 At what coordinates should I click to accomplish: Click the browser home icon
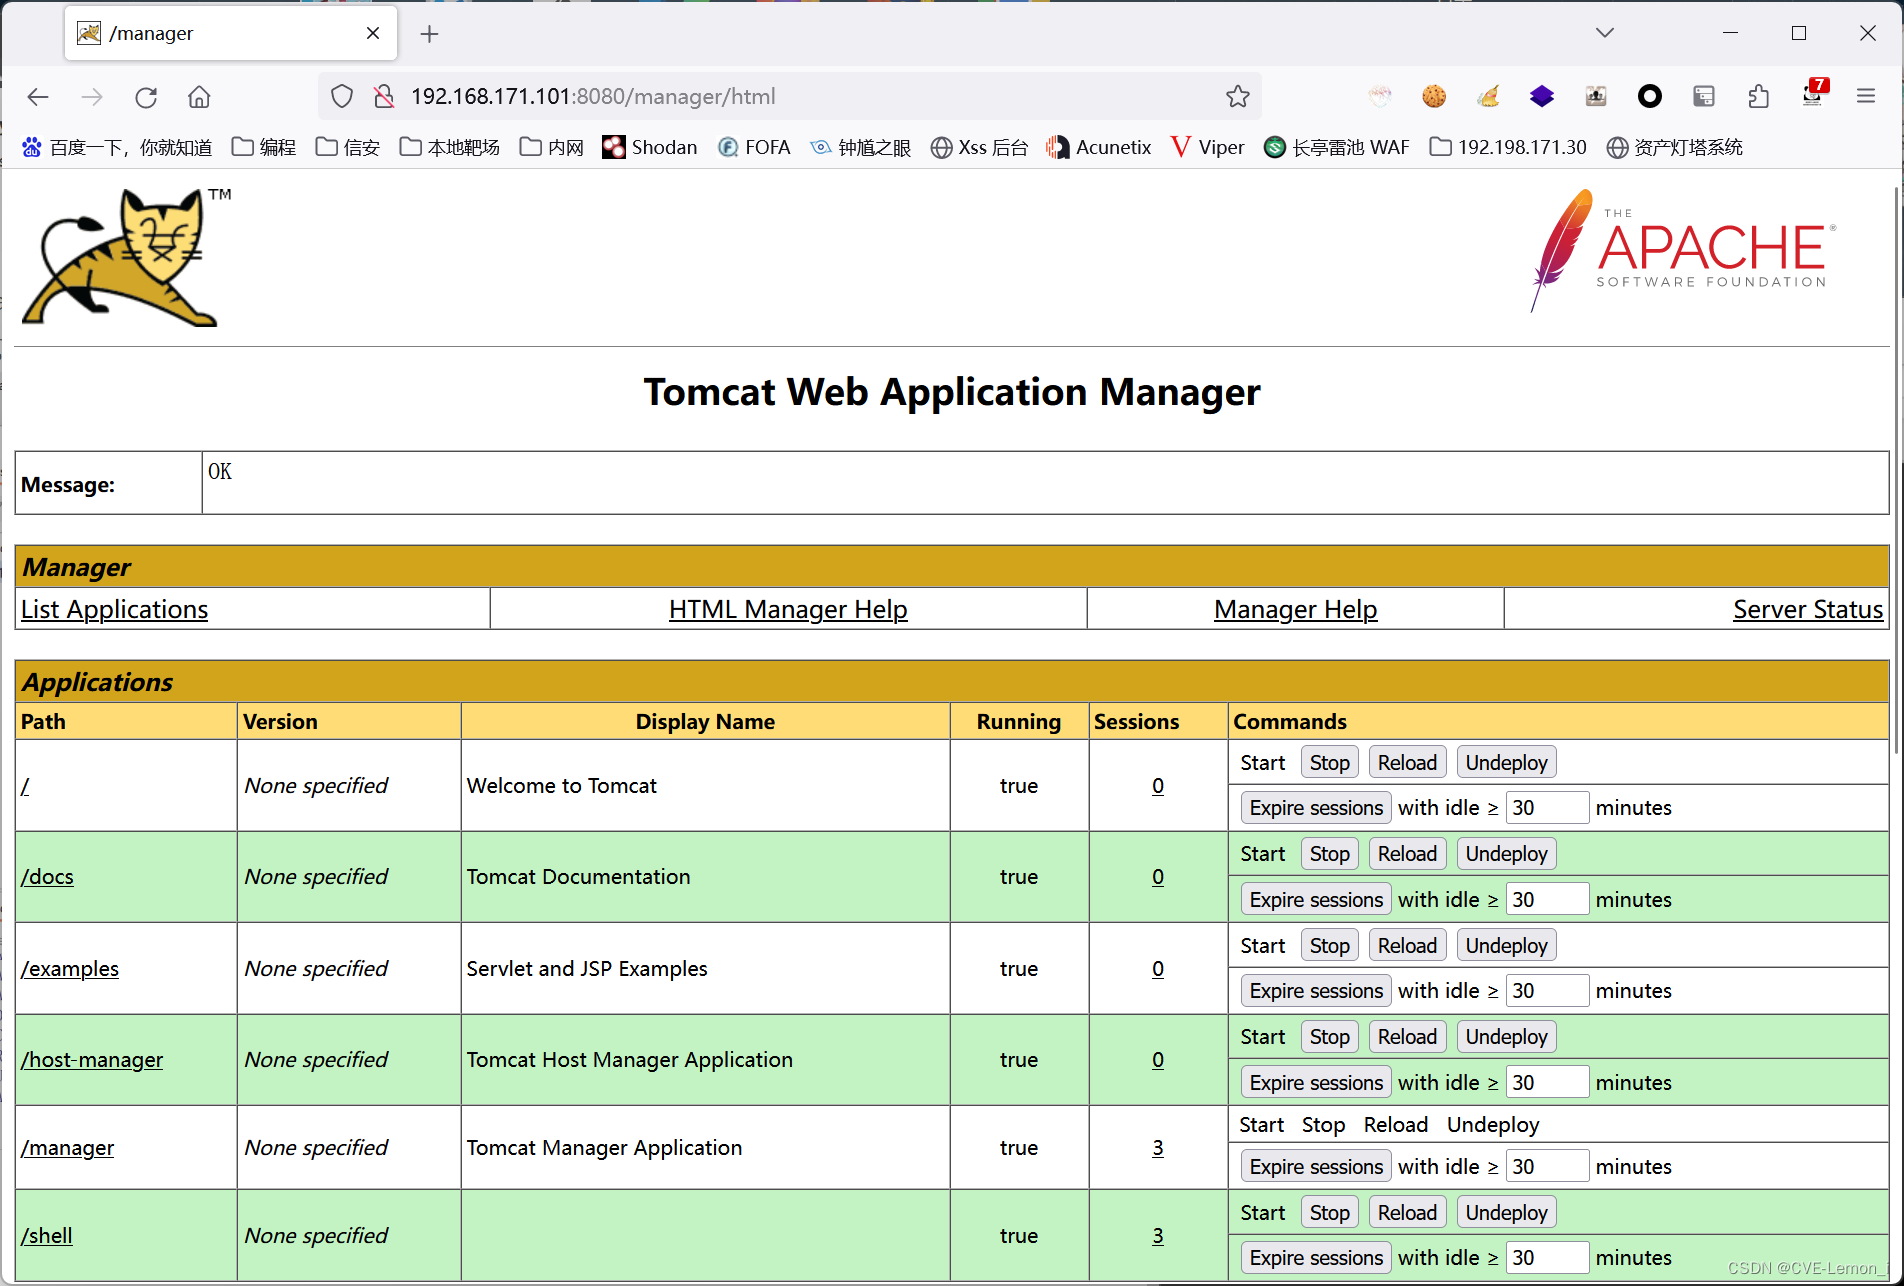198,96
